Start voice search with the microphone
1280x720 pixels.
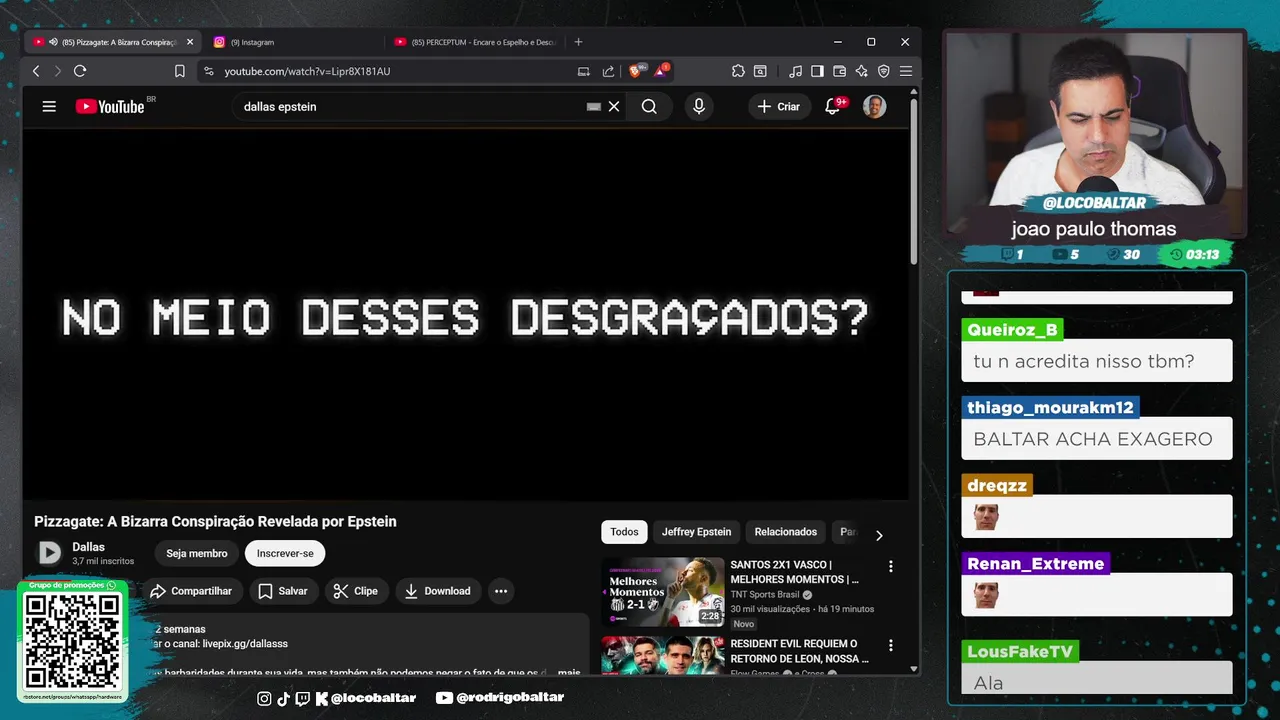[699, 106]
